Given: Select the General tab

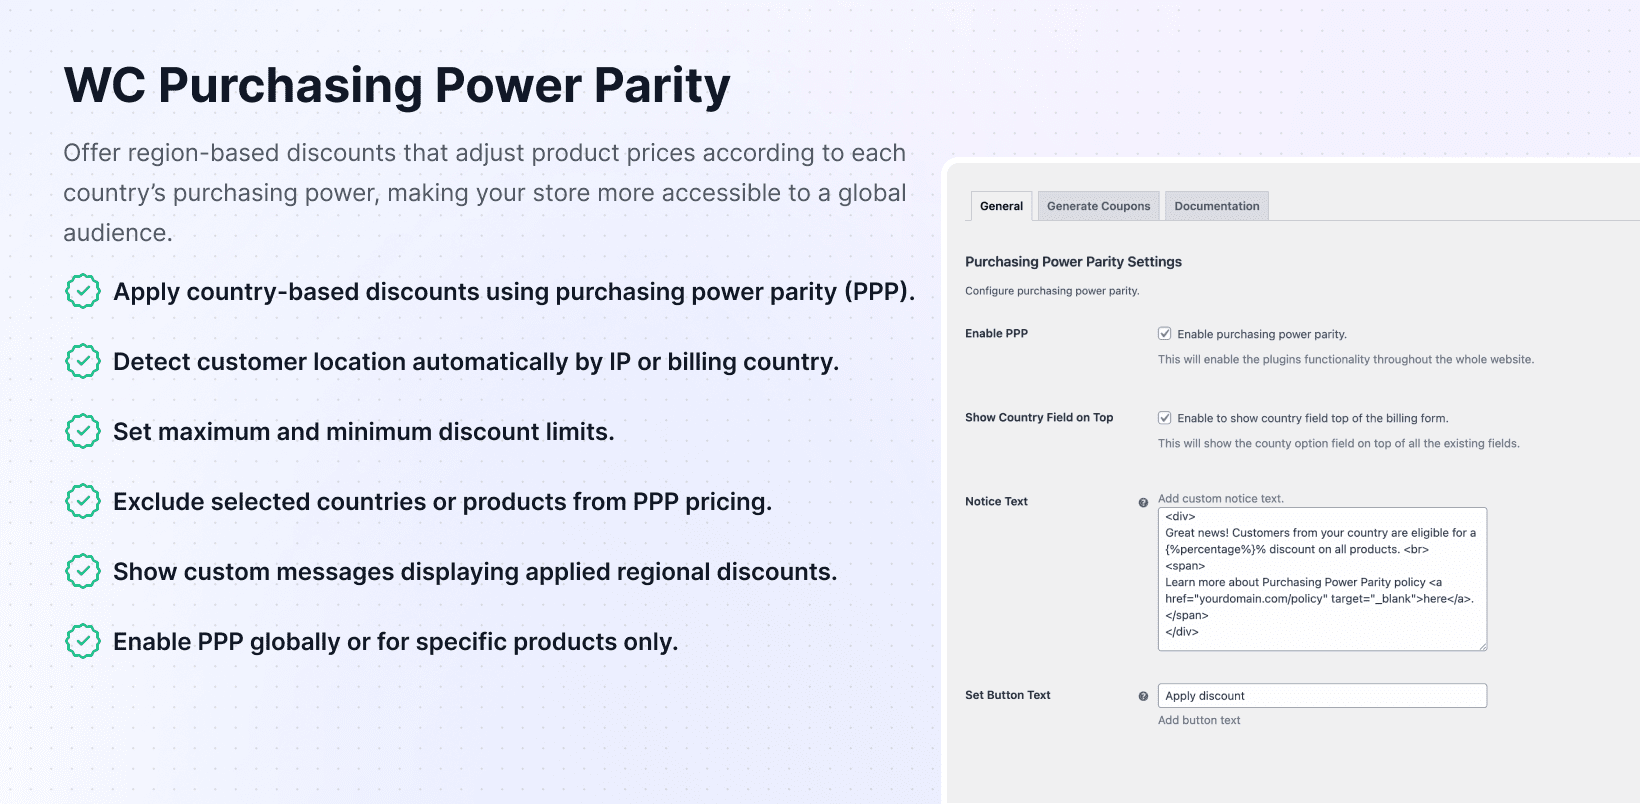Looking at the screenshot, I should [1001, 206].
